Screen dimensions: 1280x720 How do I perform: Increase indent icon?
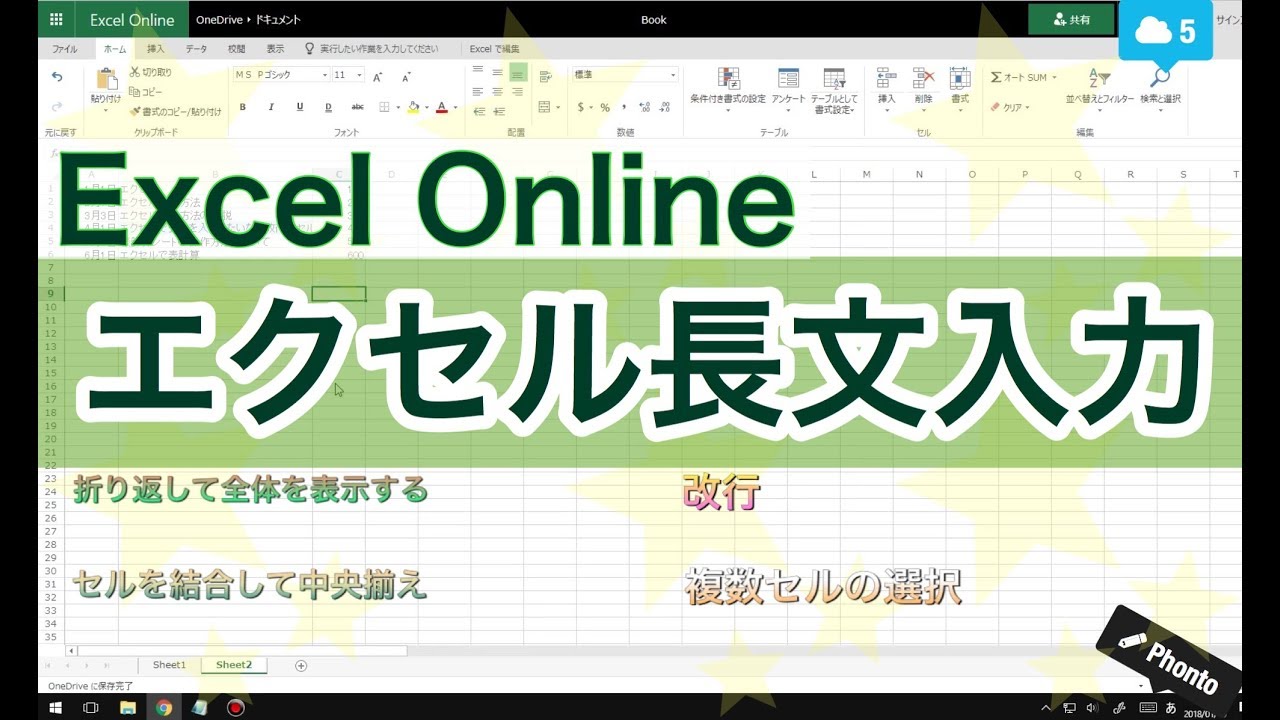click(x=498, y=110)
